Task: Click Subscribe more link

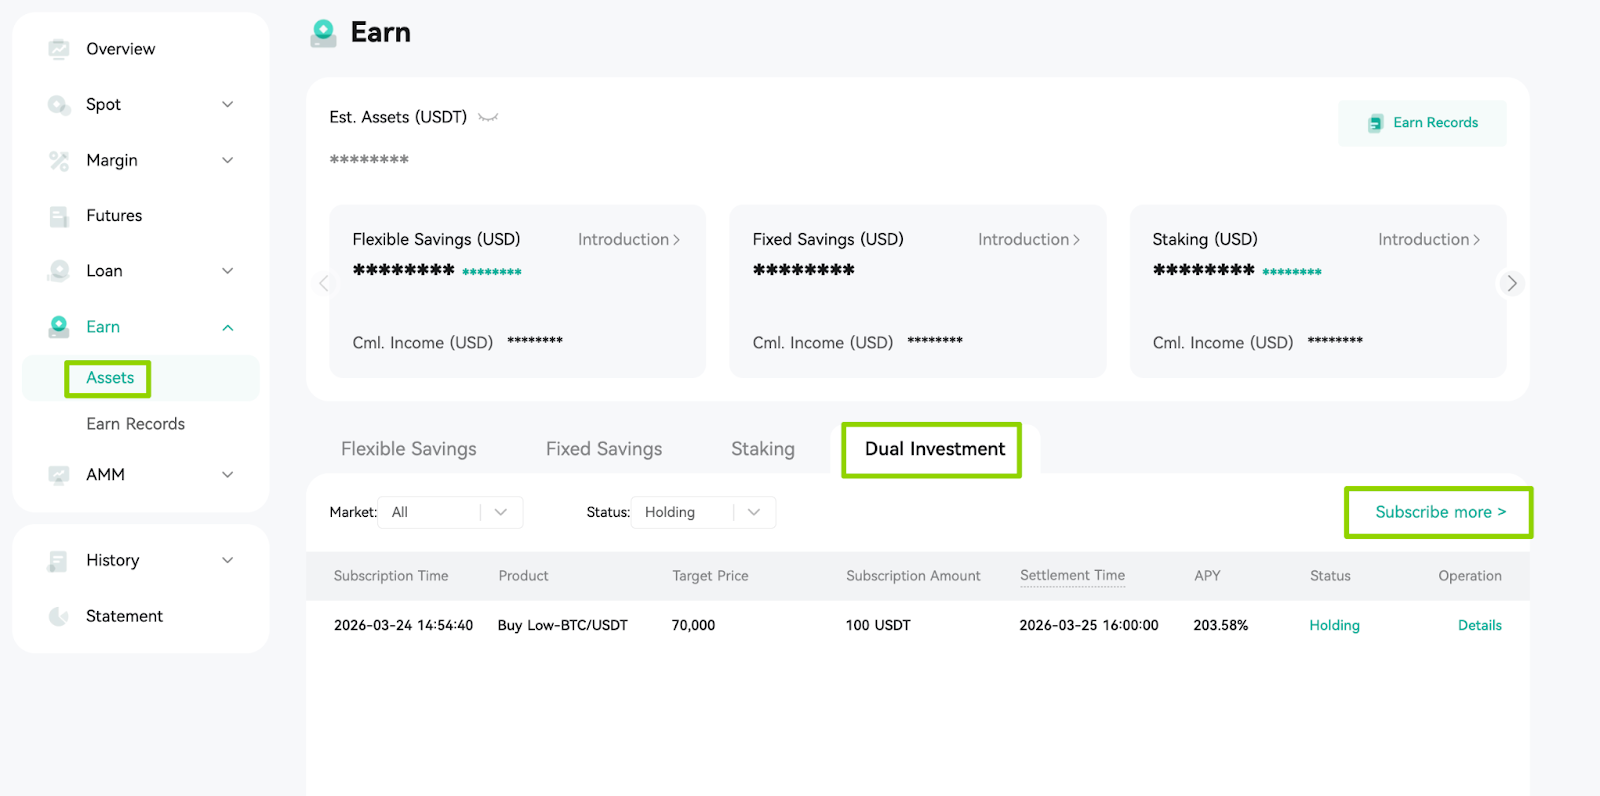Action: (1440, 512)
